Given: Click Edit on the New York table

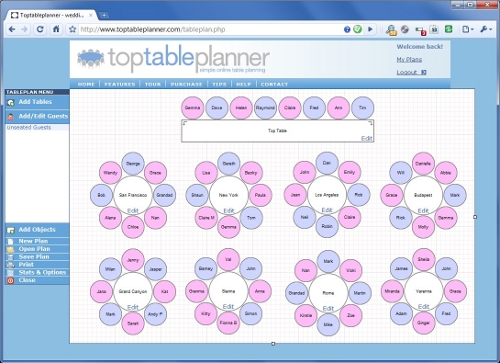Looking at the screenshot, I should click(x=229, y=211).
